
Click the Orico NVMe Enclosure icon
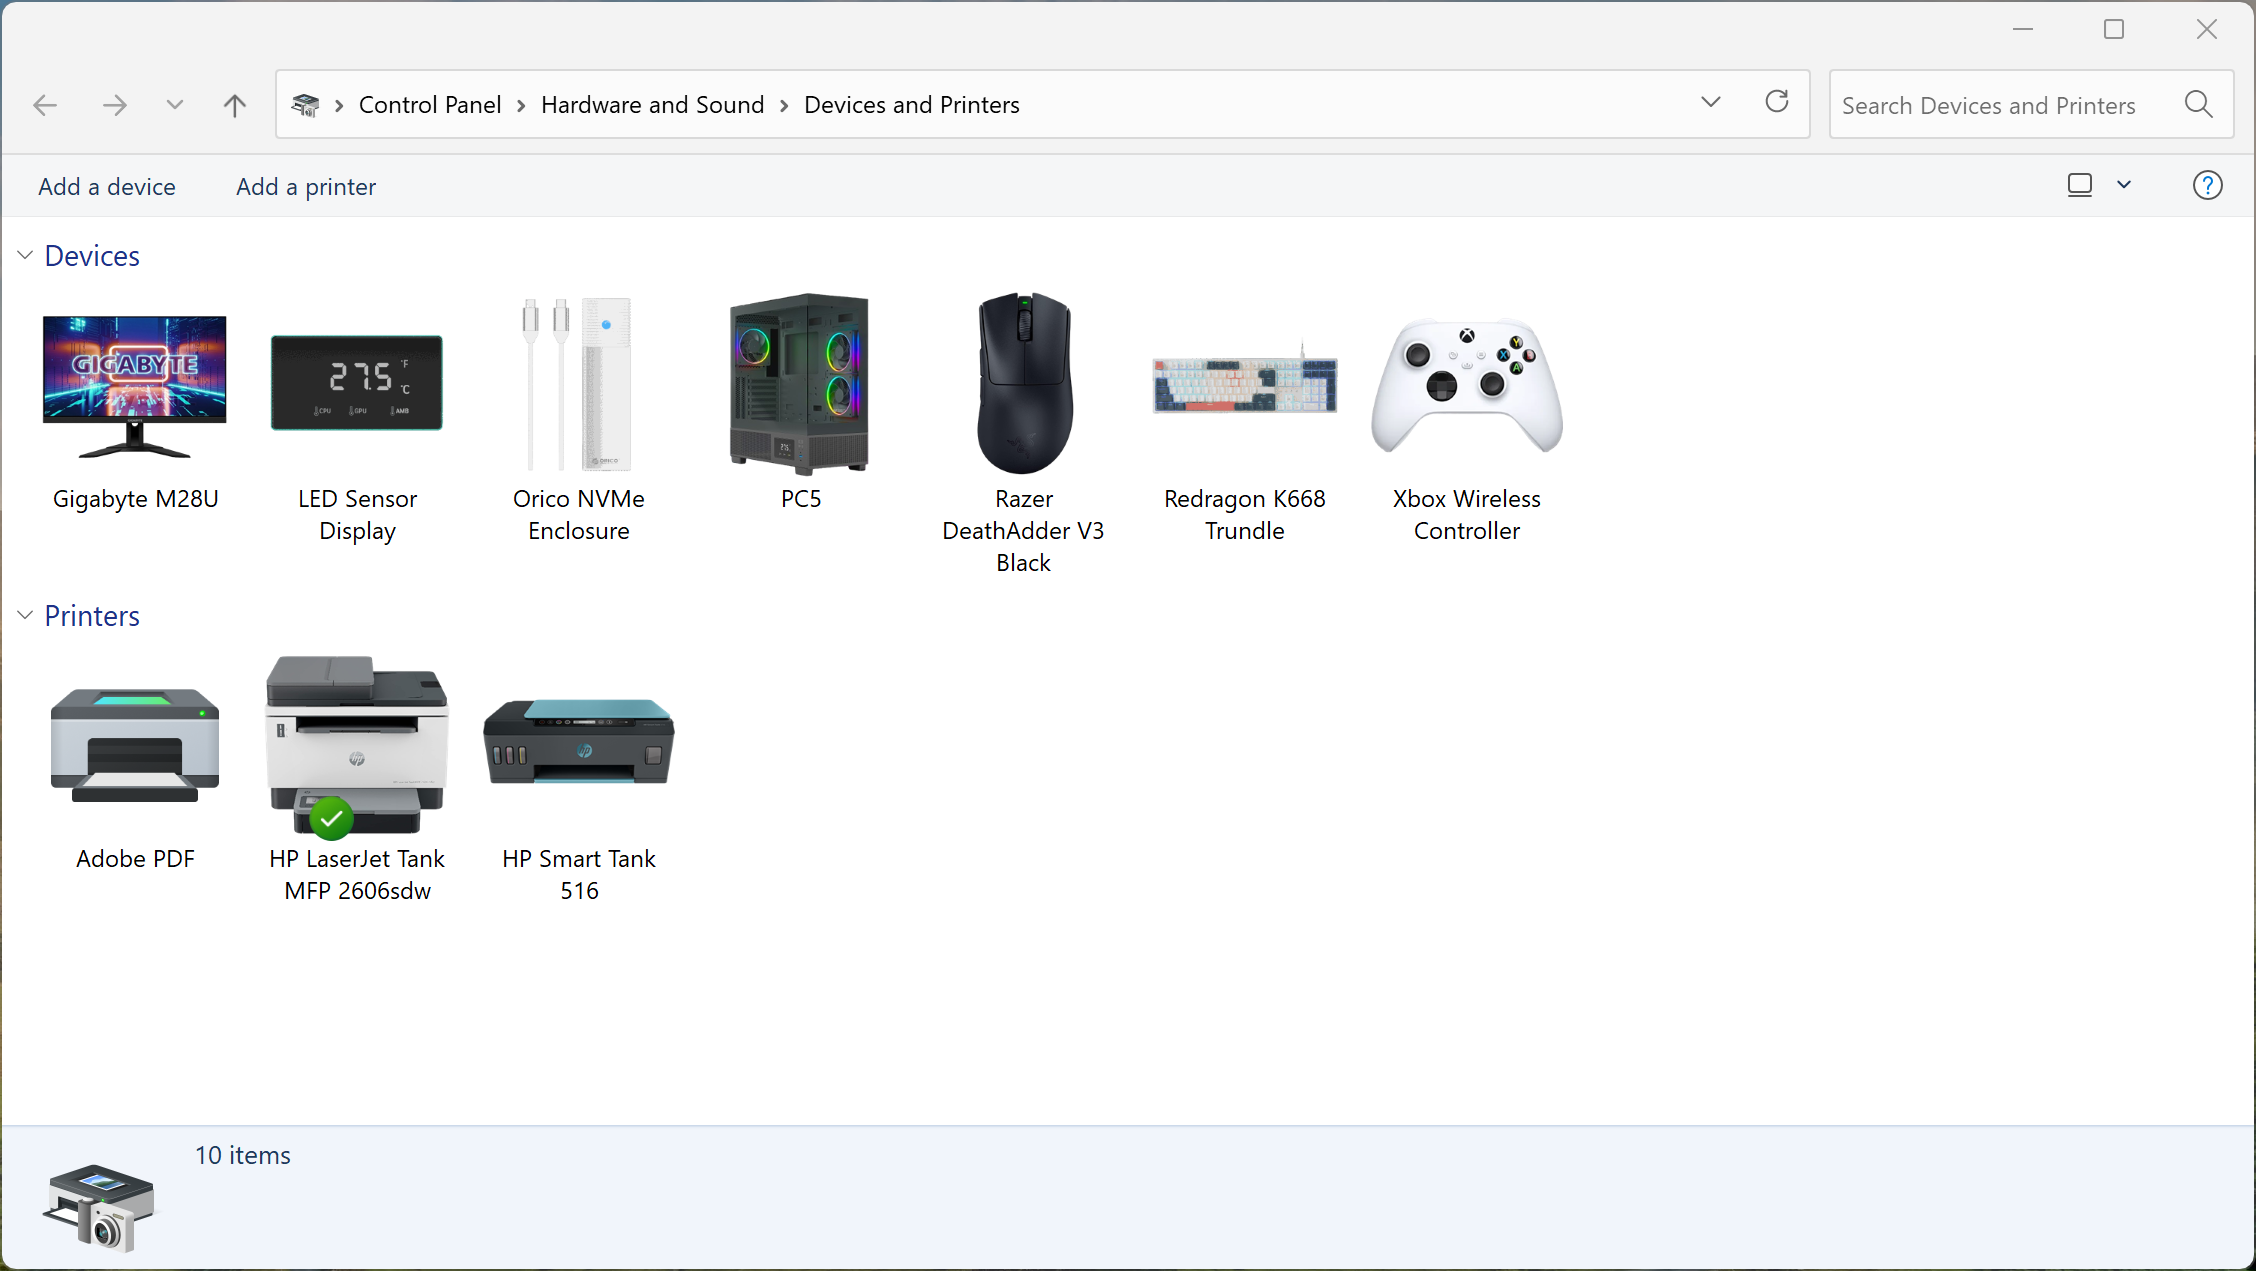click(x=578, y=384)
